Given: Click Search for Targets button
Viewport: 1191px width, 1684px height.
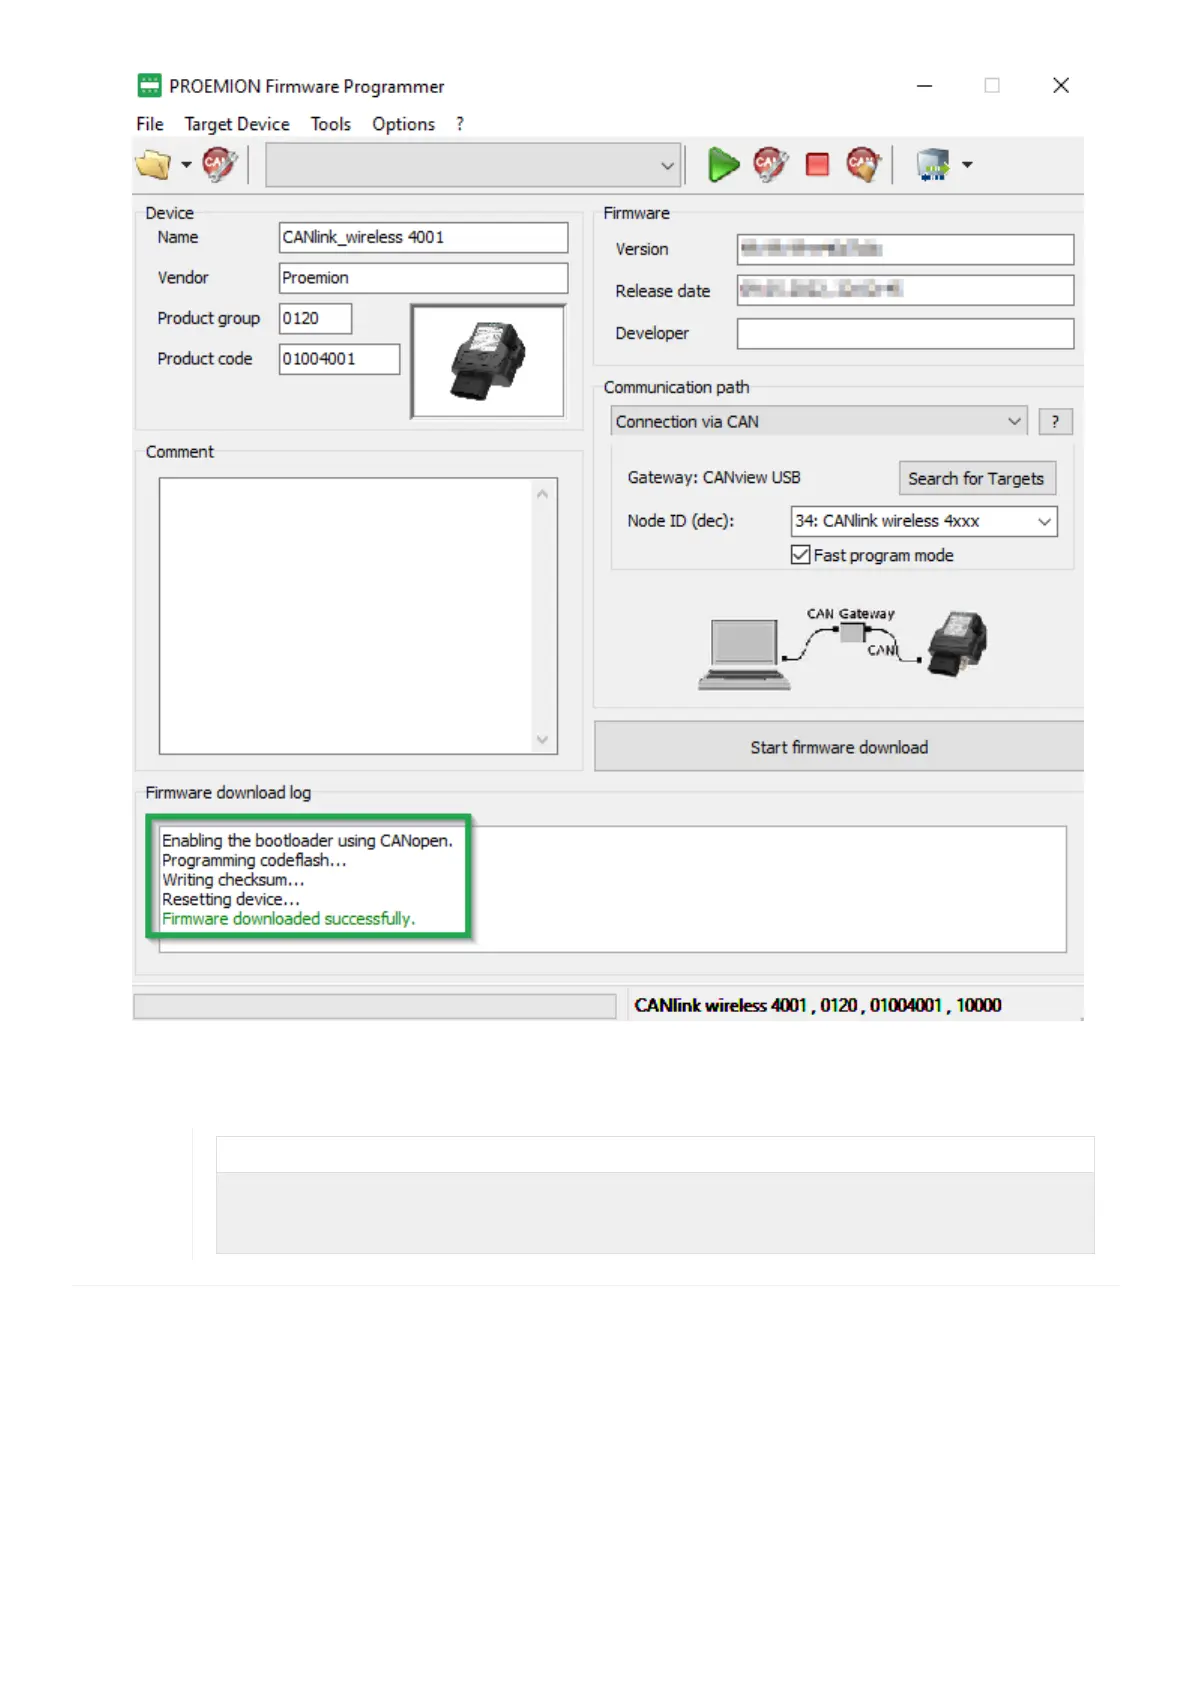Looking at the screenshot, I should click(x=976, y=478).
